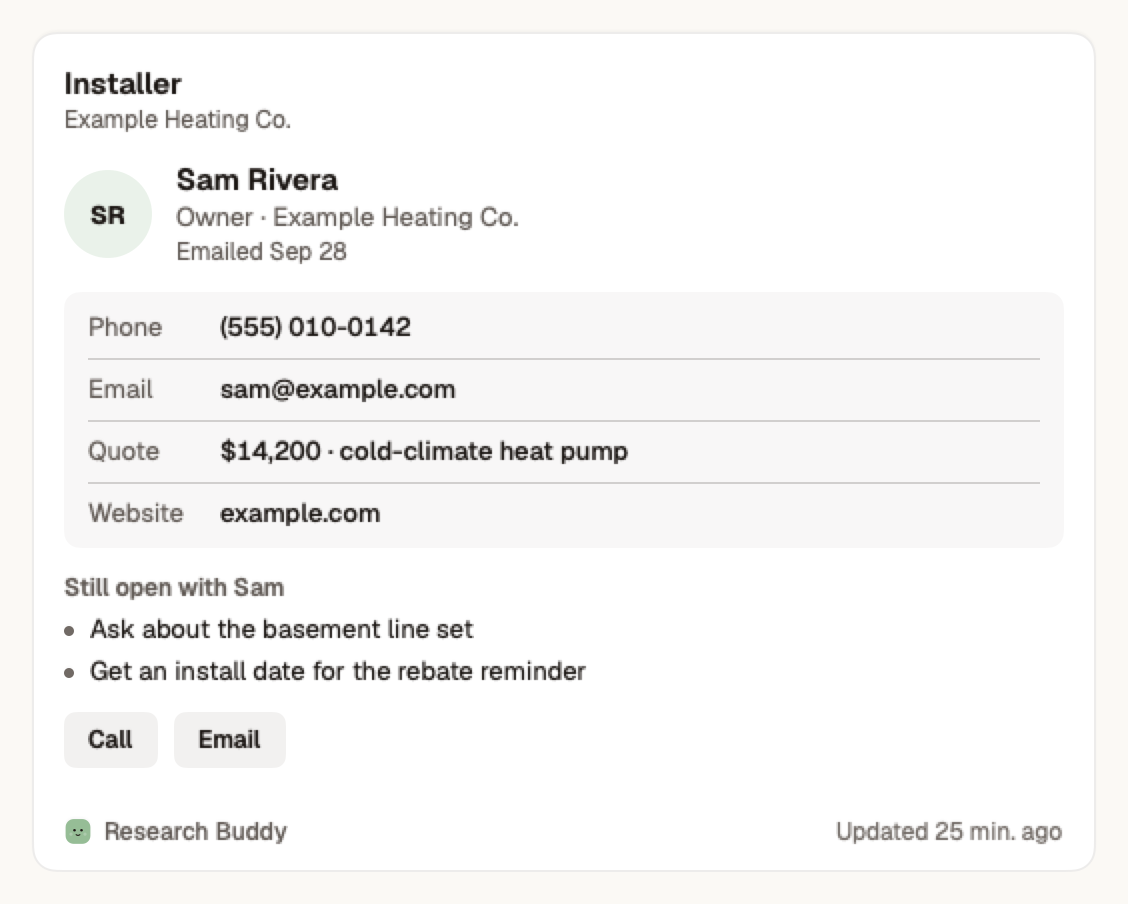The width and height of the screenshot is (1128, 904).
Task: Click the Email button
Action: point(229,739)
